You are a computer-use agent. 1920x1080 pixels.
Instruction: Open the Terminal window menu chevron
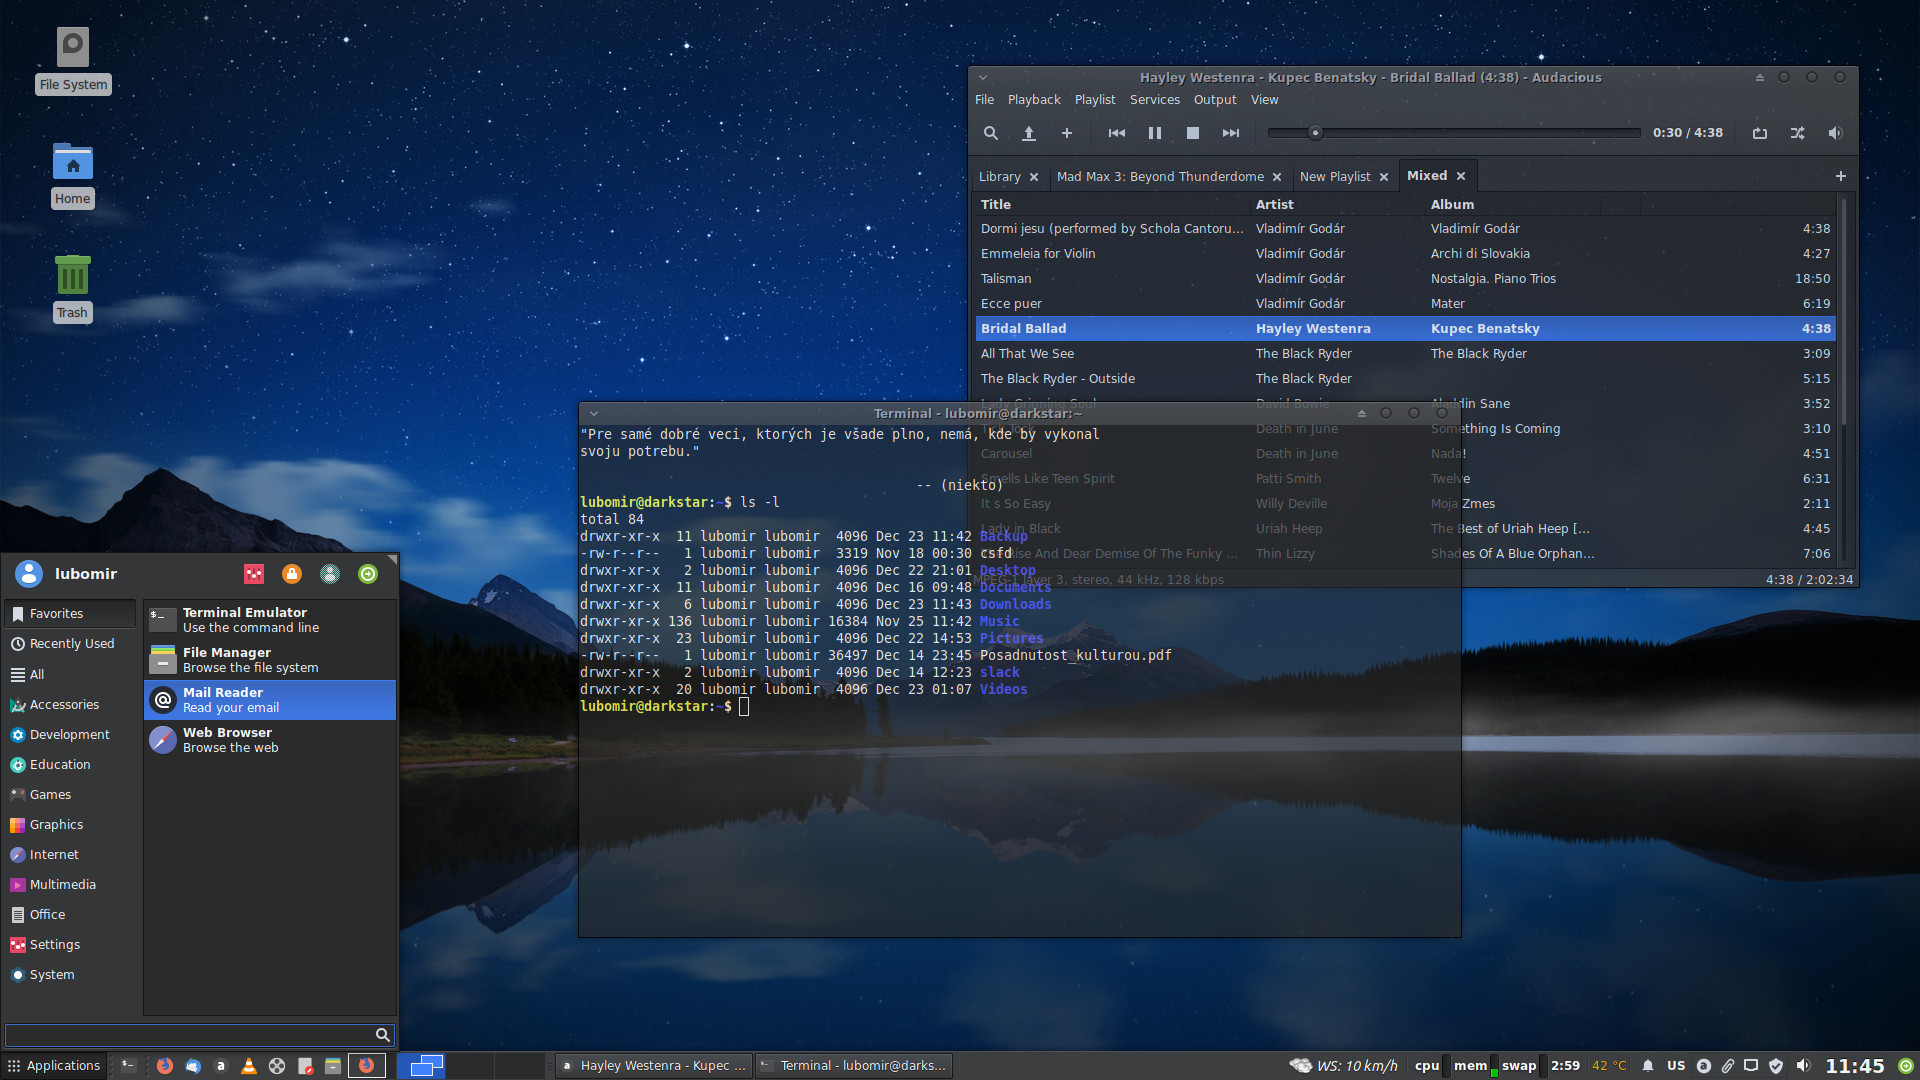click(x=594, y=413)
